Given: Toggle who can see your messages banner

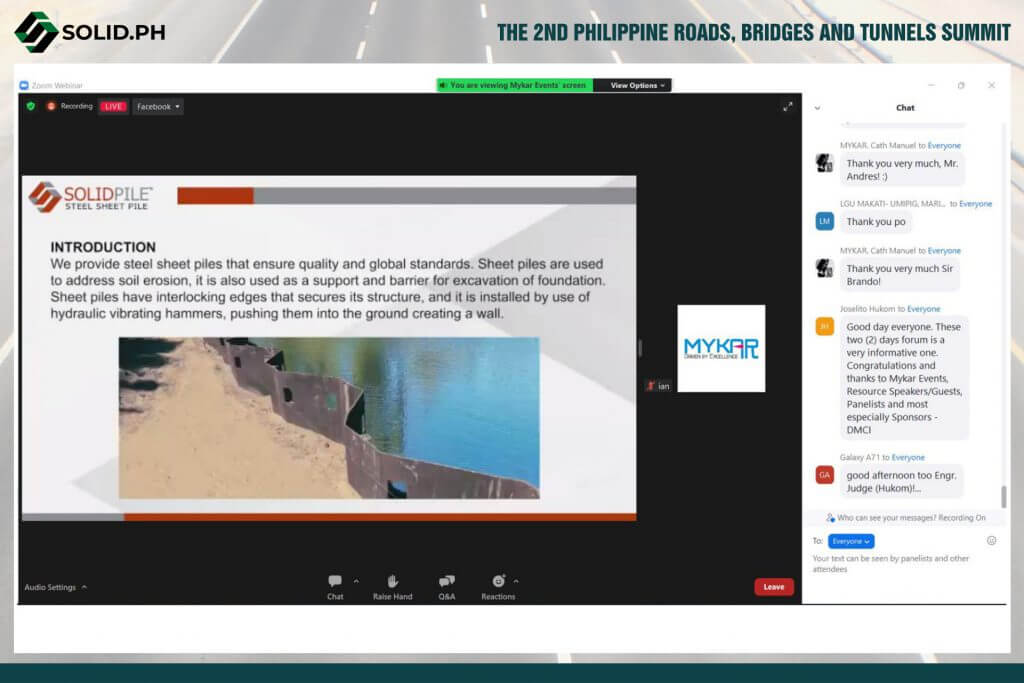Looking at the screenshot, I should pos(904,517).
